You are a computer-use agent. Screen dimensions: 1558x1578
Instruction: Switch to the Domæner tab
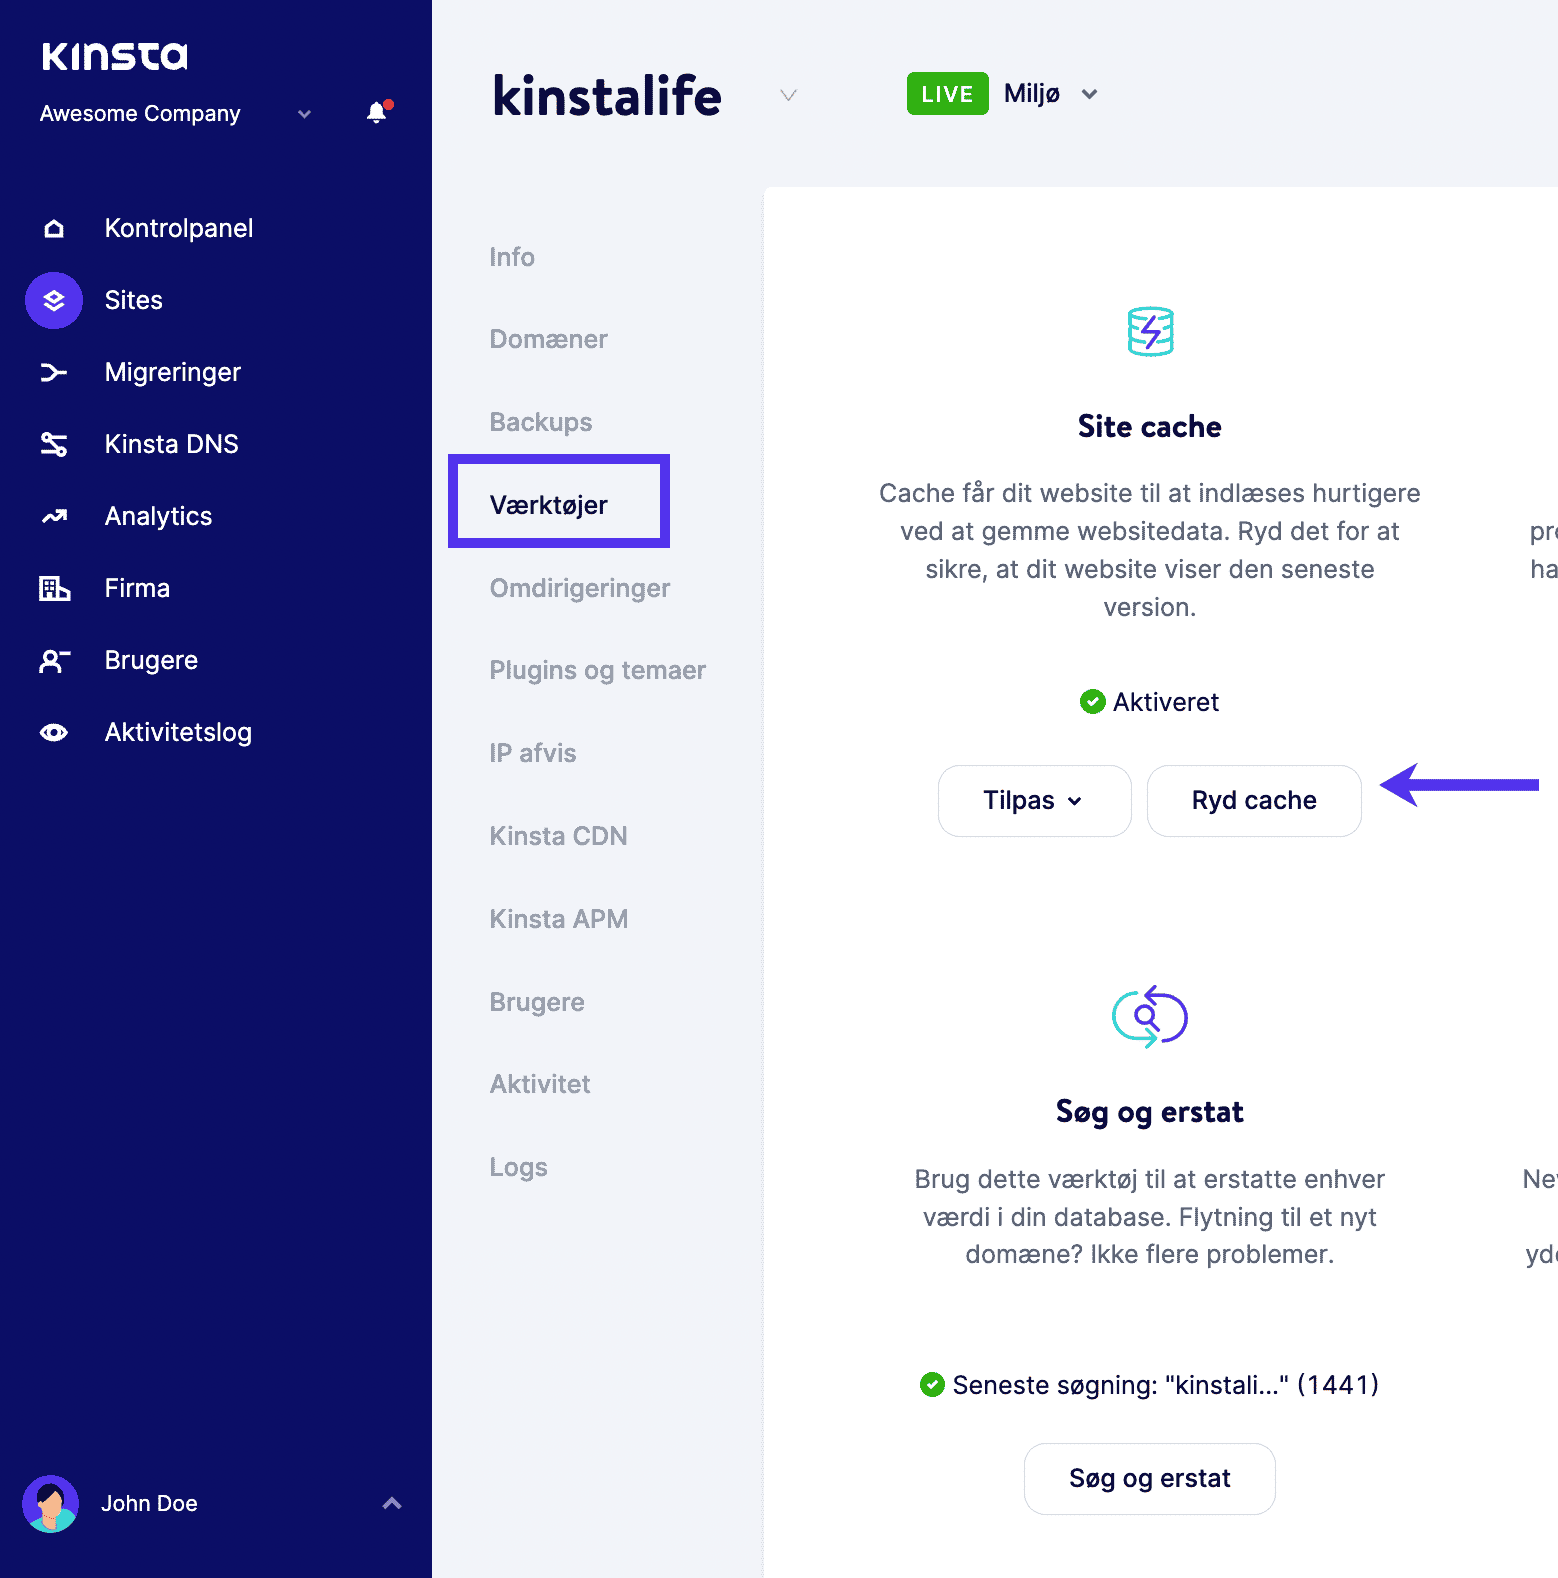click(x=549, y=339)
